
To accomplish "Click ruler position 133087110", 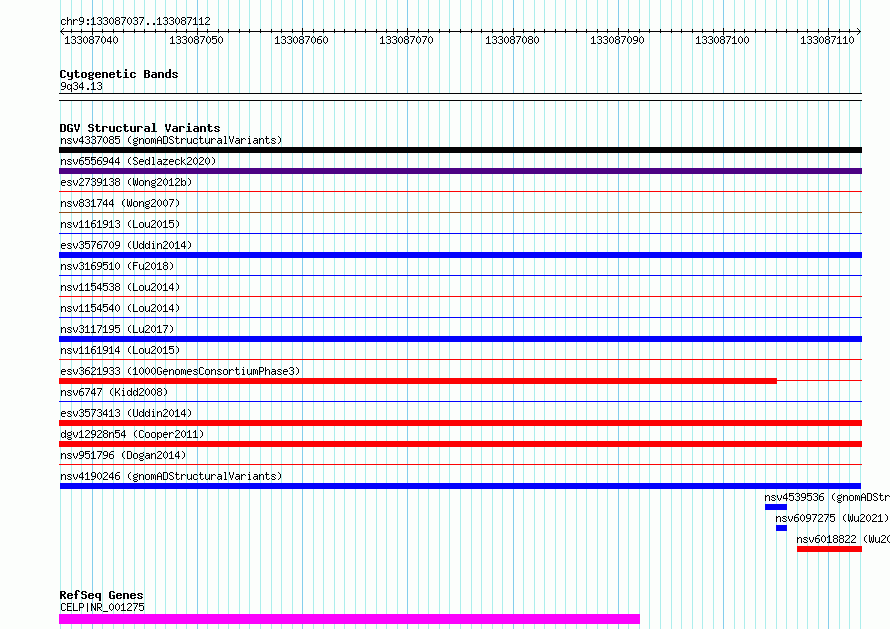I will click(x=827, y=40).
